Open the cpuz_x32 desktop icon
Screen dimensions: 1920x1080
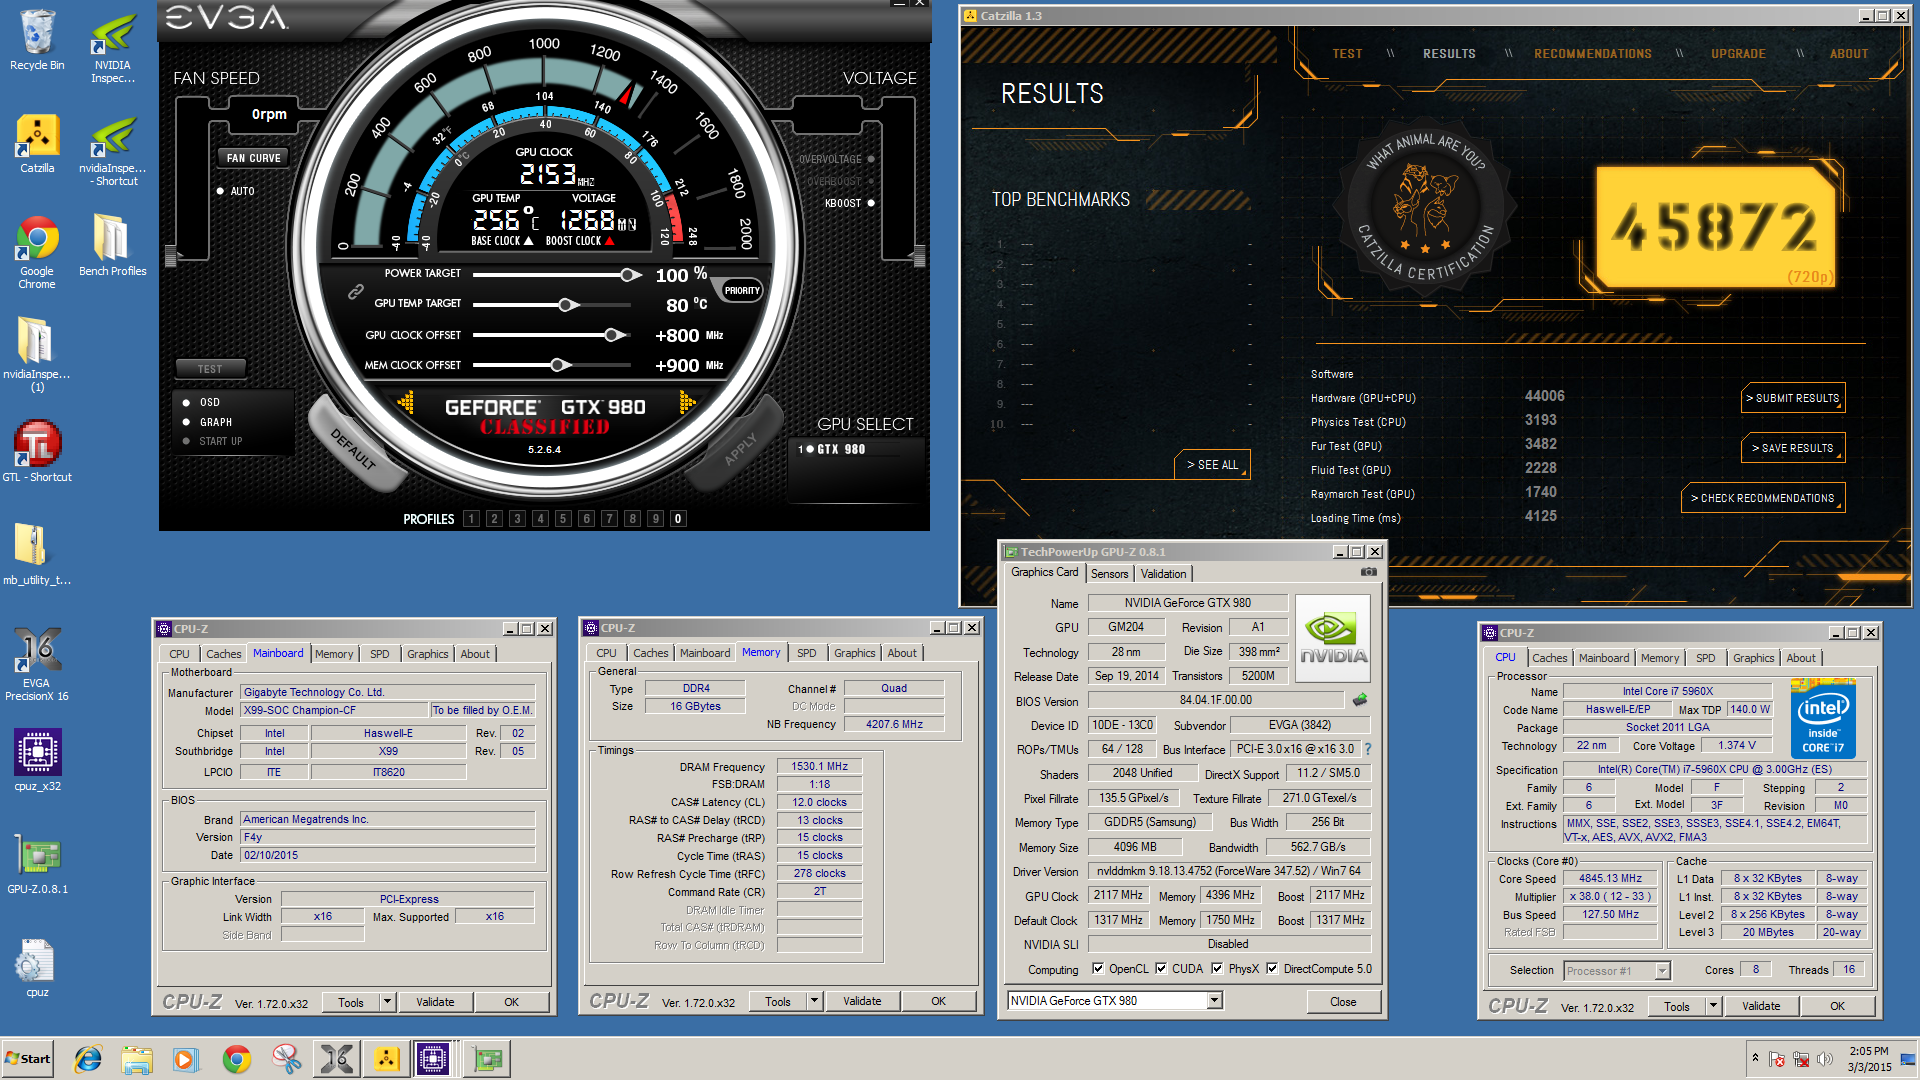pyautogui.click(x=37, y=760)
